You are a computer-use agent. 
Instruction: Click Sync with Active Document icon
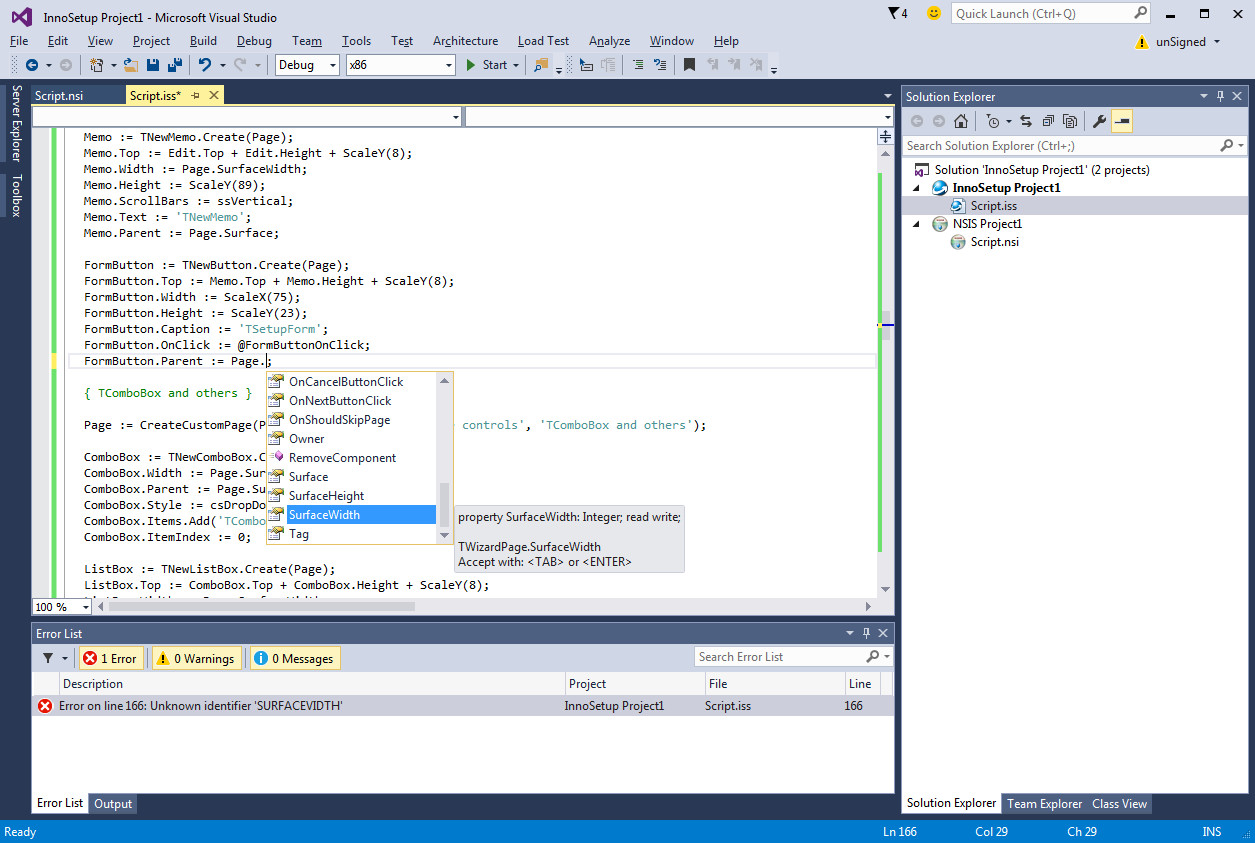point(1026,121)
